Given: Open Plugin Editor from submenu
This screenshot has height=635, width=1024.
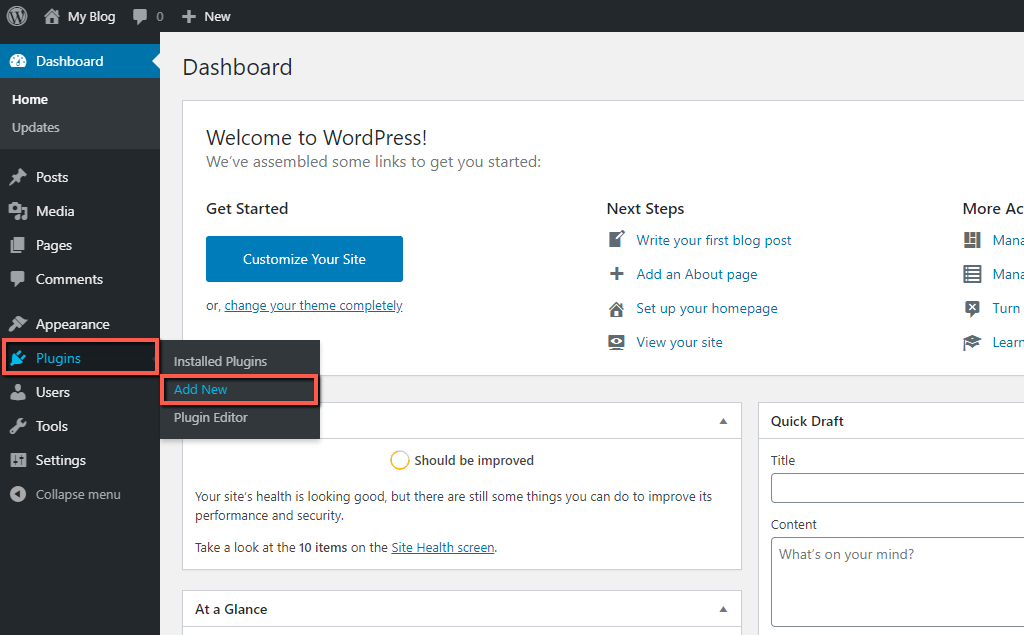Looking at the screenshot, I should [211, 417].
